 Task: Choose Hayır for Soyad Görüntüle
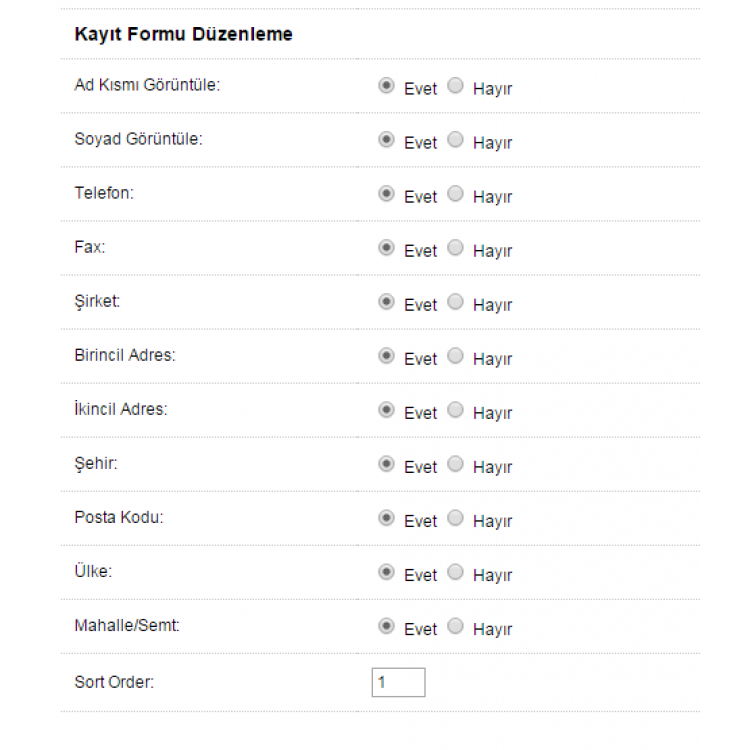pos(455,140)
